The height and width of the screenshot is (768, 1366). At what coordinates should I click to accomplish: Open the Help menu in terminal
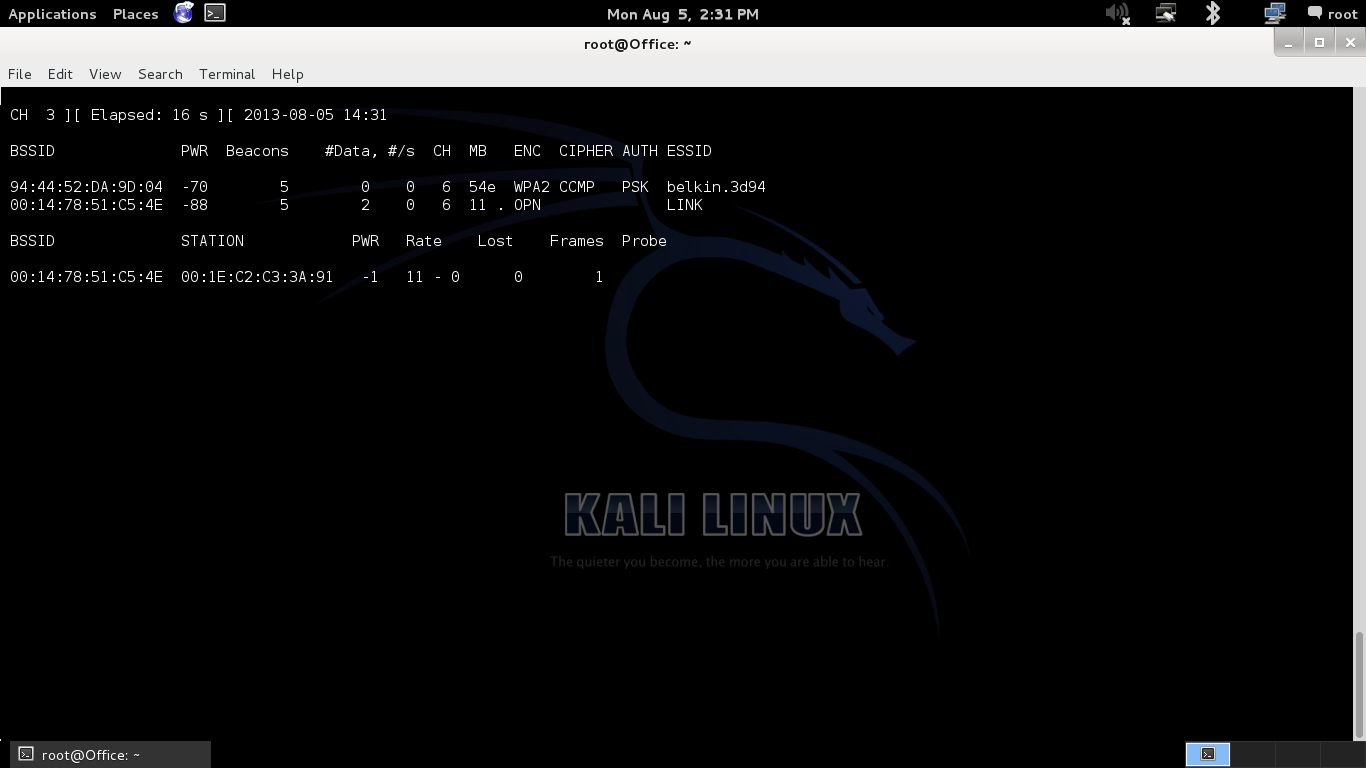[x=287, y=74]
